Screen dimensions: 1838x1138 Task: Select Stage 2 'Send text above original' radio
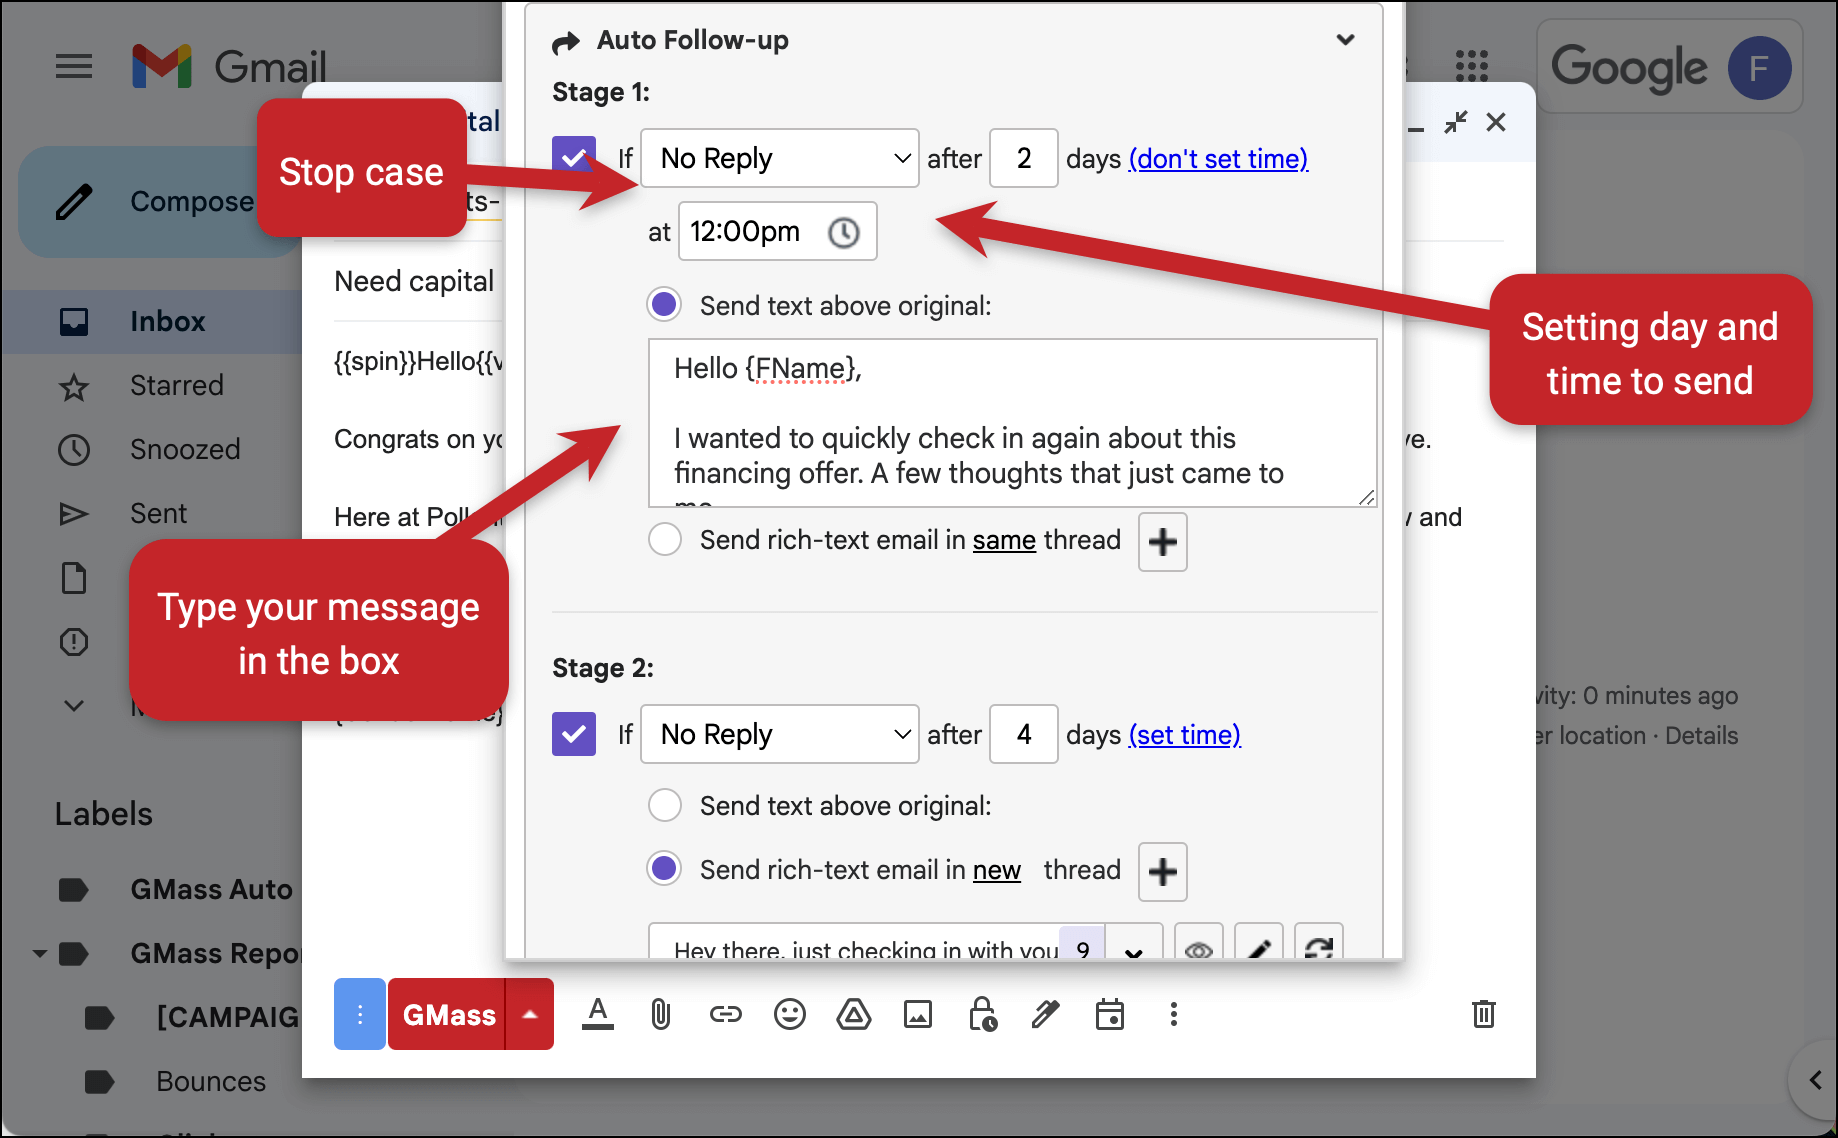click(x=665, y=805)
